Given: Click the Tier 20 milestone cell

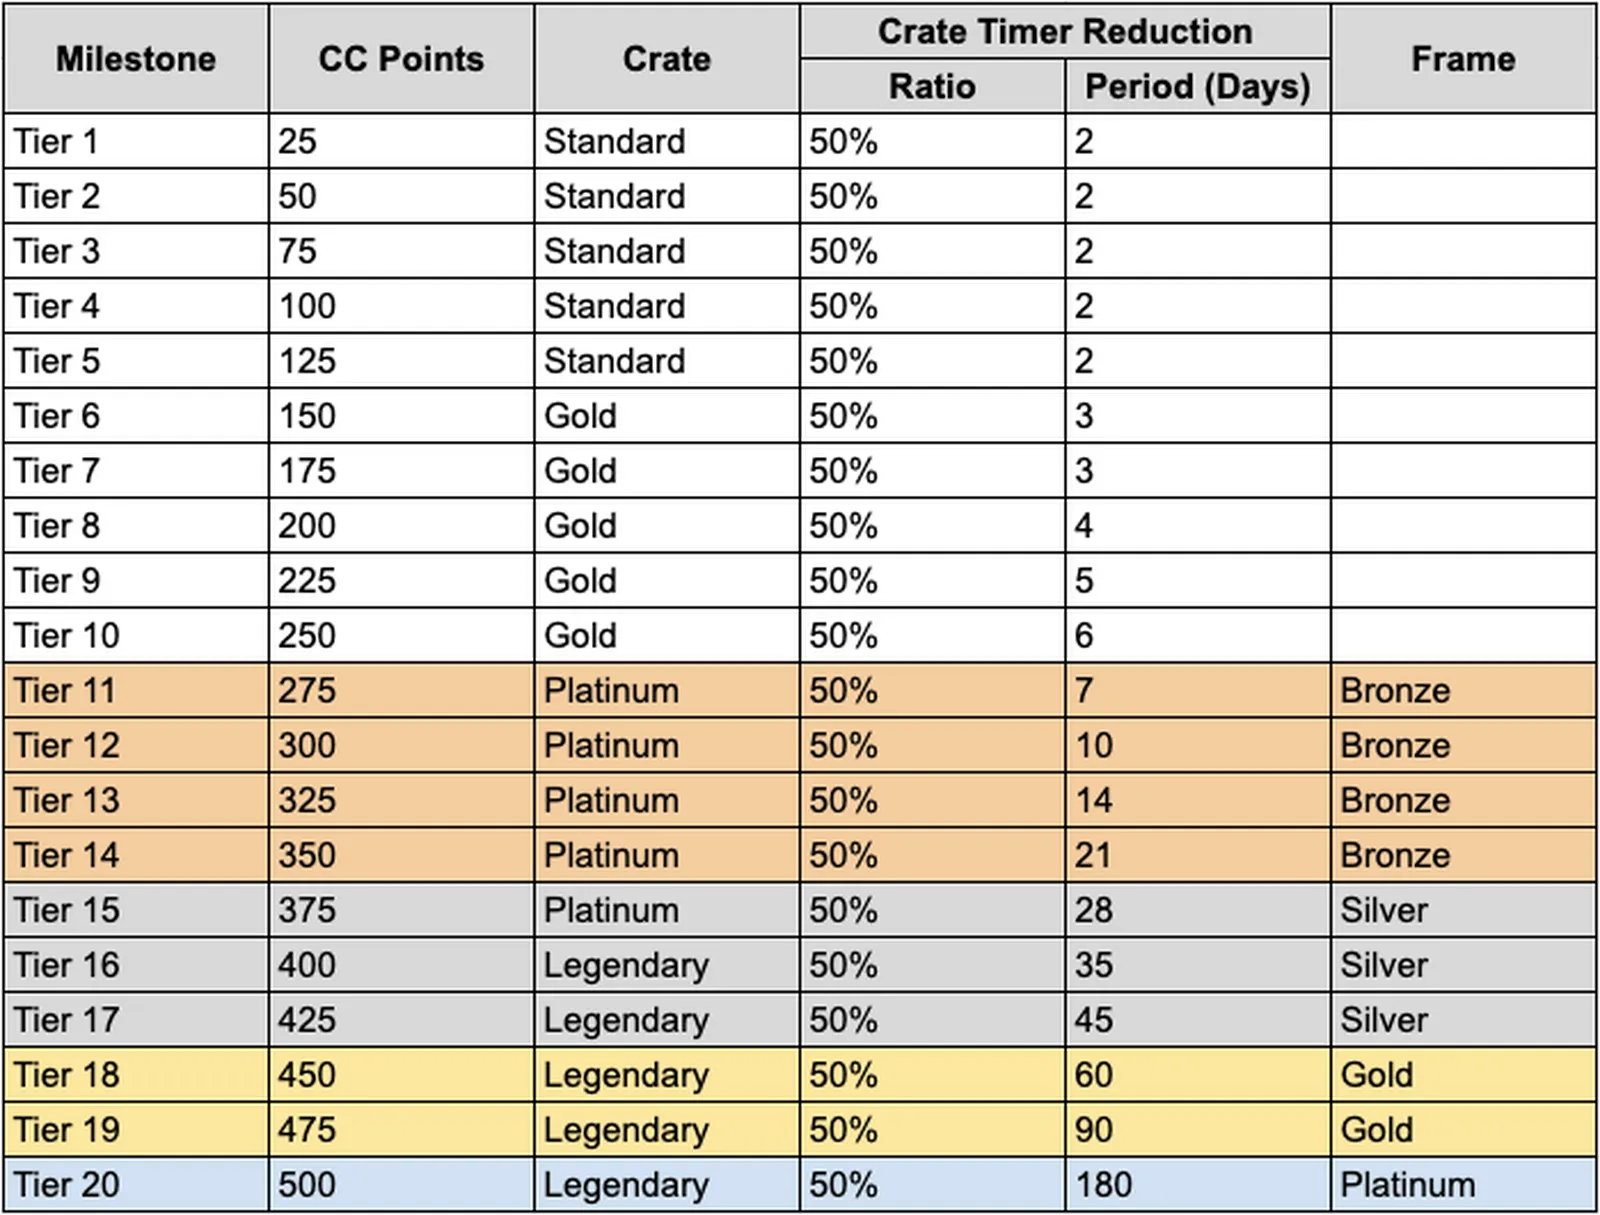Looking at the screenshot, I should click(x=136, y=1185).
